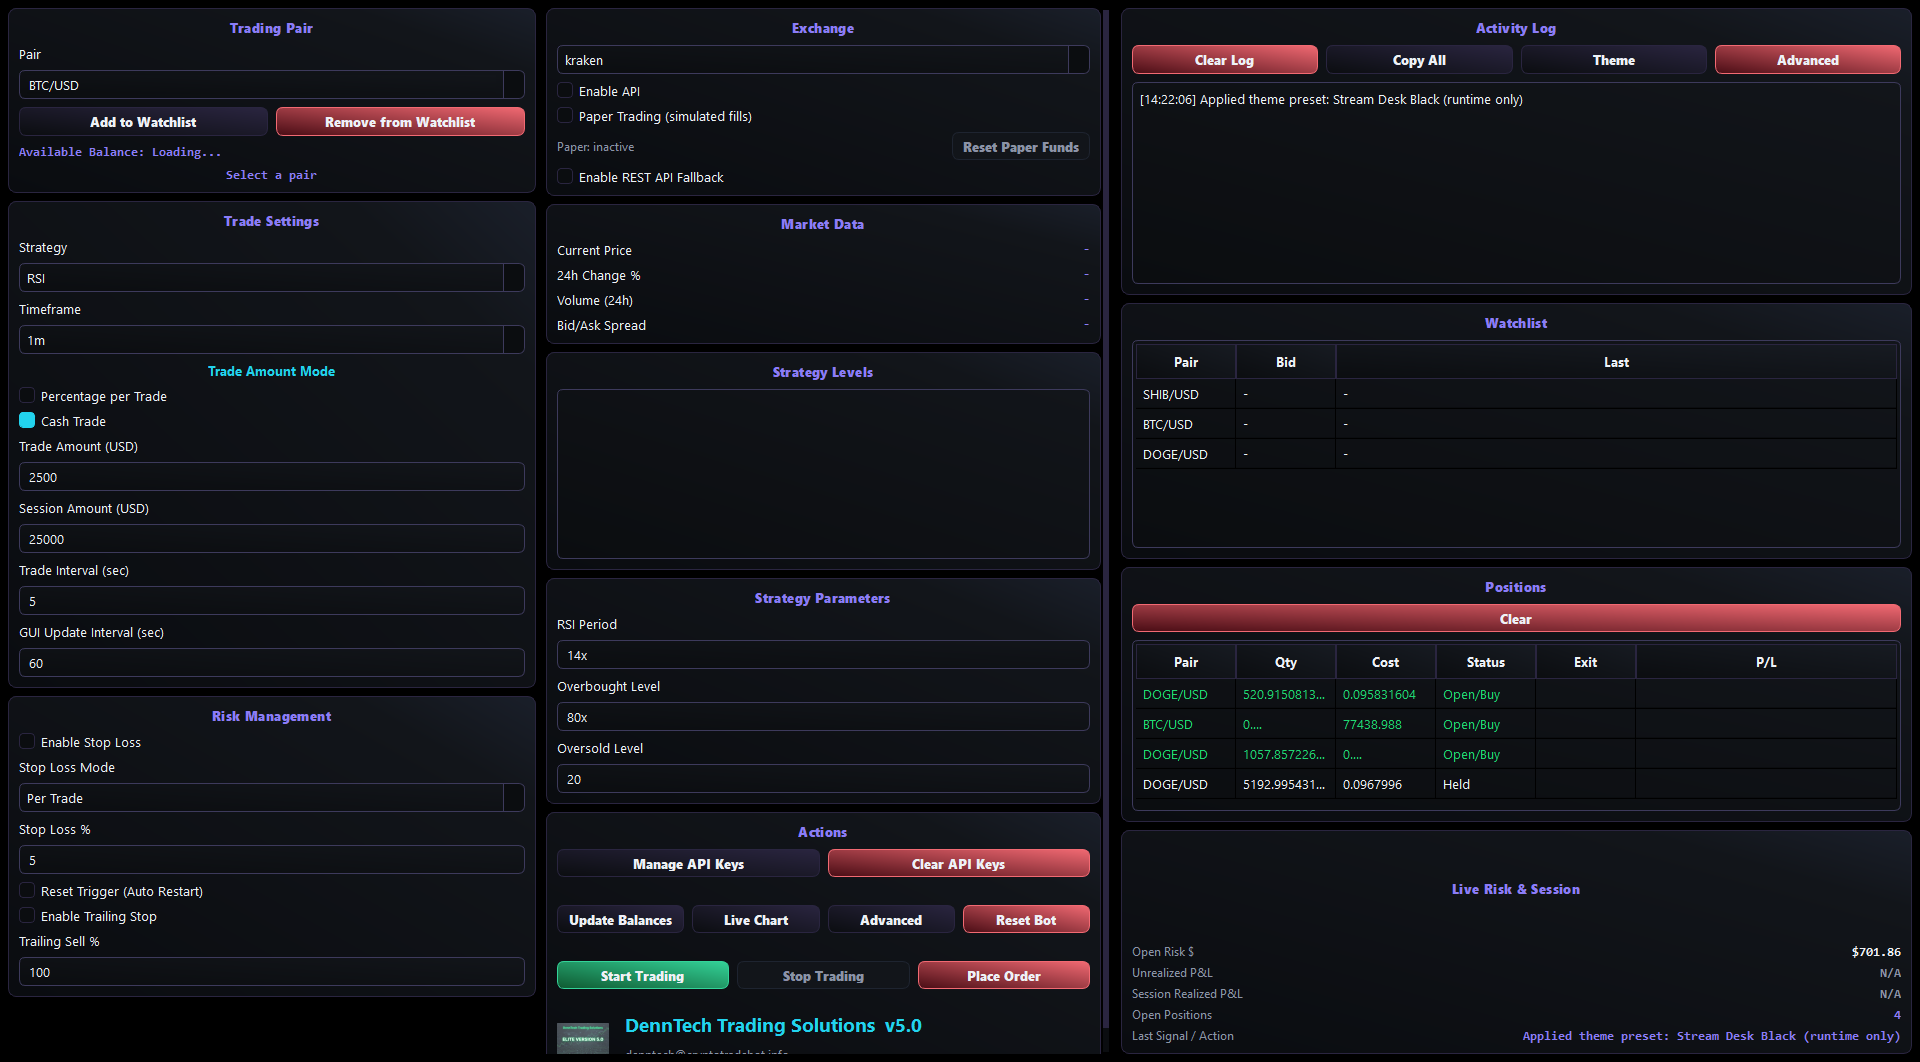Click Update Balances button
1920x1062 pixels.
click(x=620, y=920)
